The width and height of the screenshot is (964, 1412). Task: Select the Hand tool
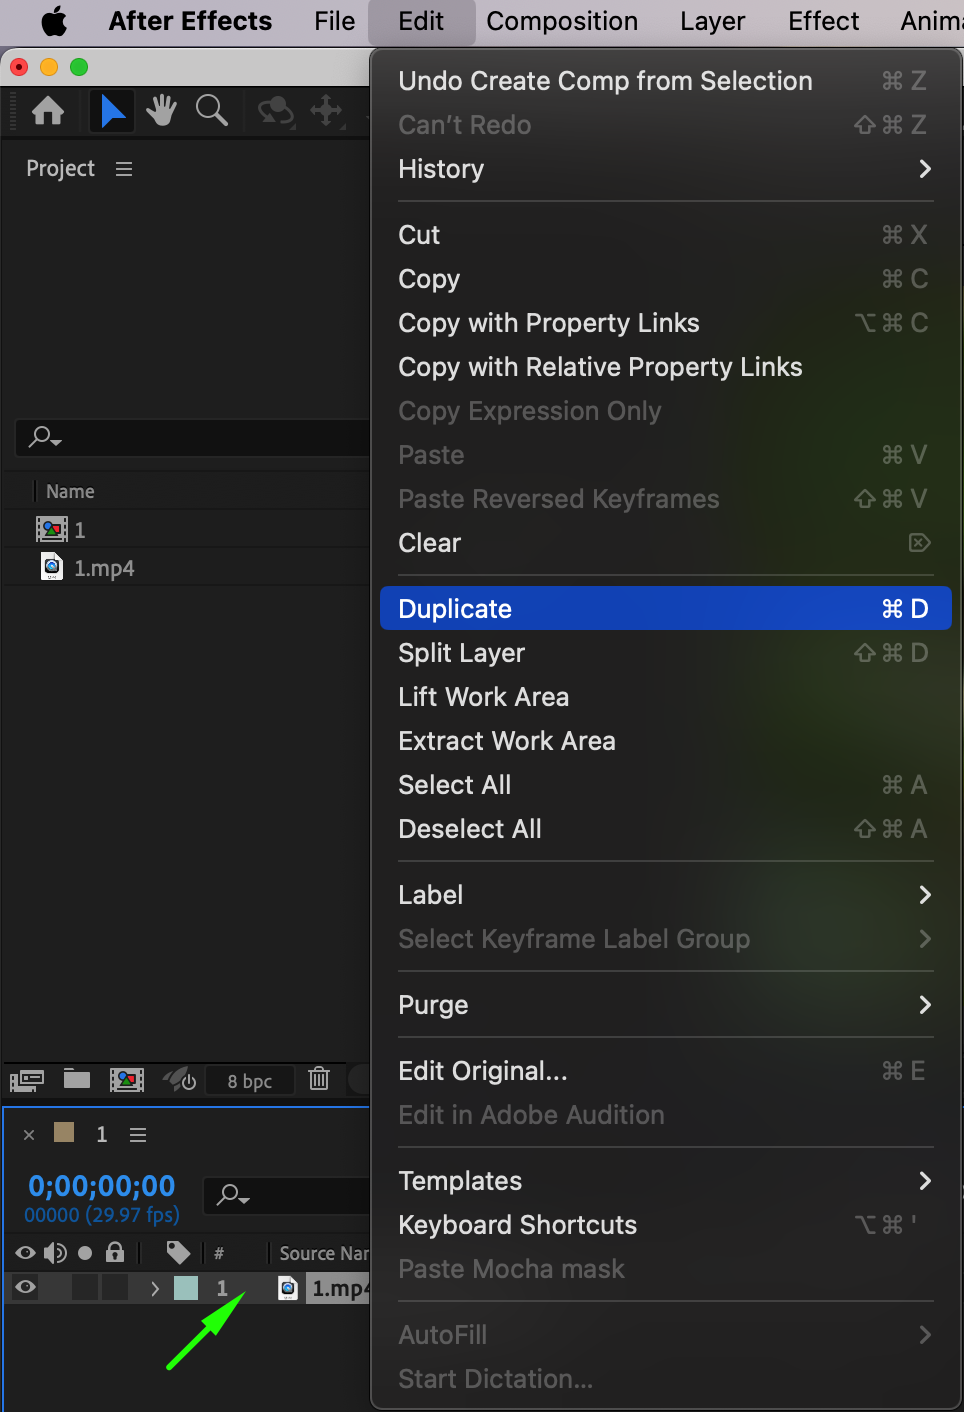[x=161, y=110]
